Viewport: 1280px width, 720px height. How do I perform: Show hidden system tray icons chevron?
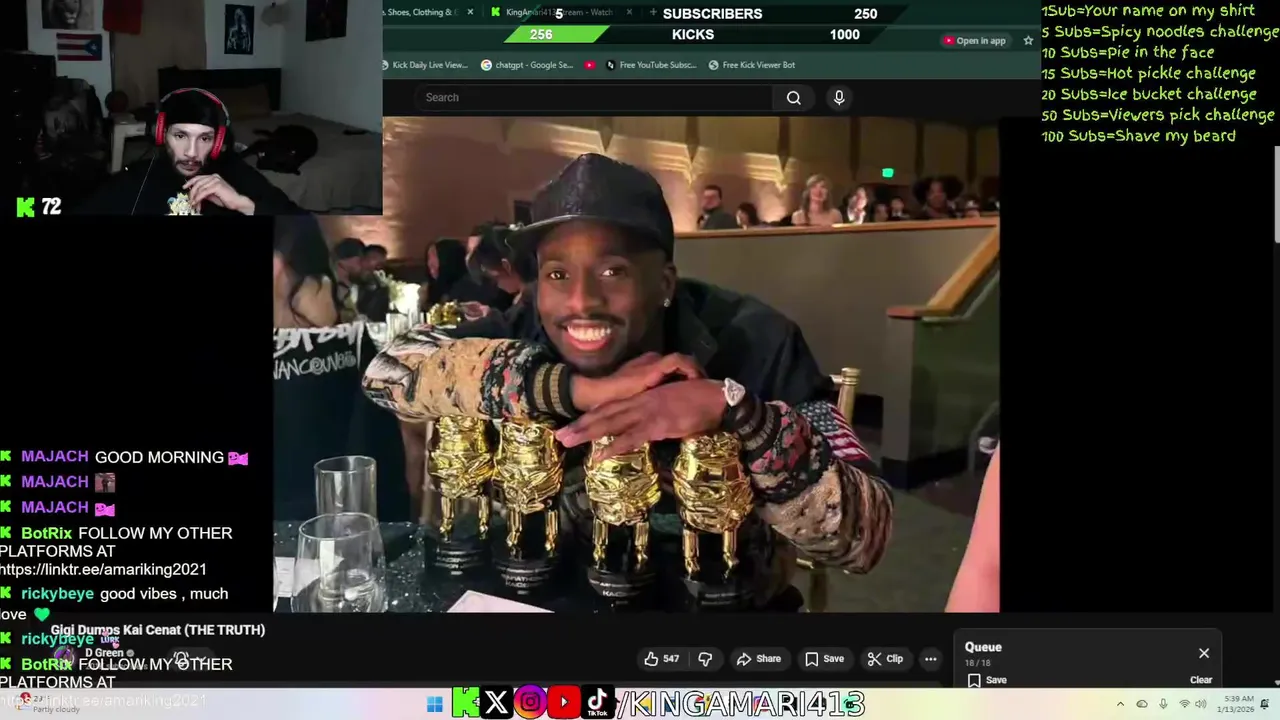[1120, 704]
